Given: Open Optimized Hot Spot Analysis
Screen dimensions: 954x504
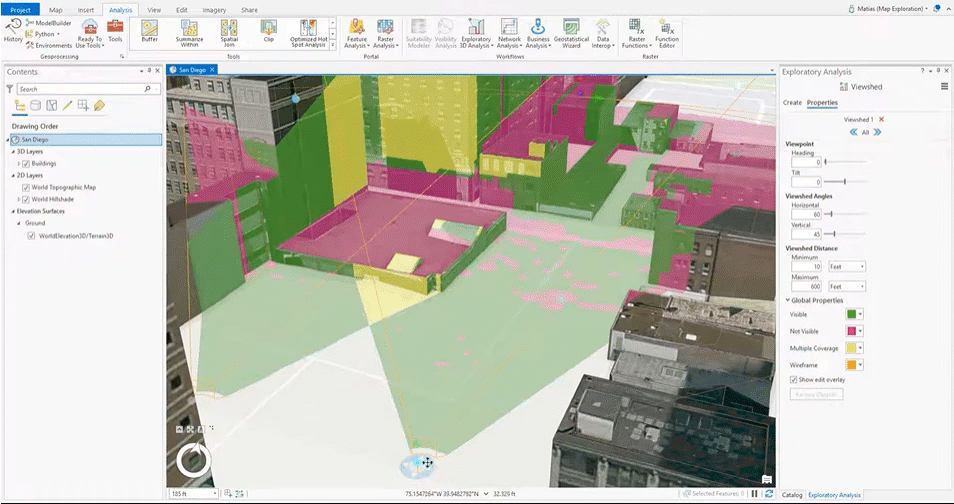Looking at the screenshot, I should [x=308, y=33].
